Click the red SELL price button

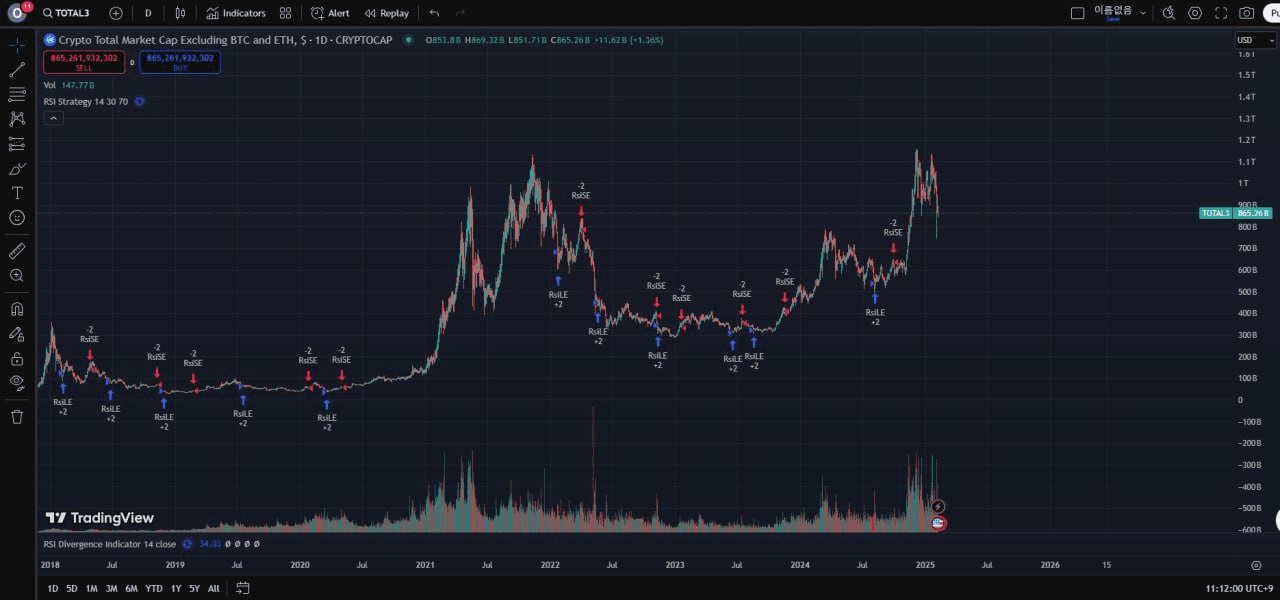point(84,62)
